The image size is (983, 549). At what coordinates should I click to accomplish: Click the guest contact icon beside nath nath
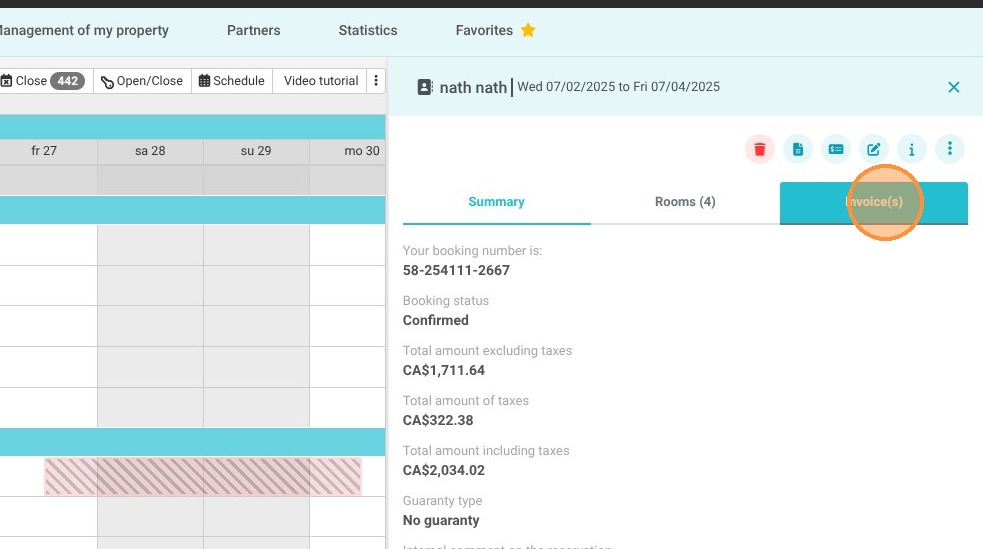coord(424,87)
